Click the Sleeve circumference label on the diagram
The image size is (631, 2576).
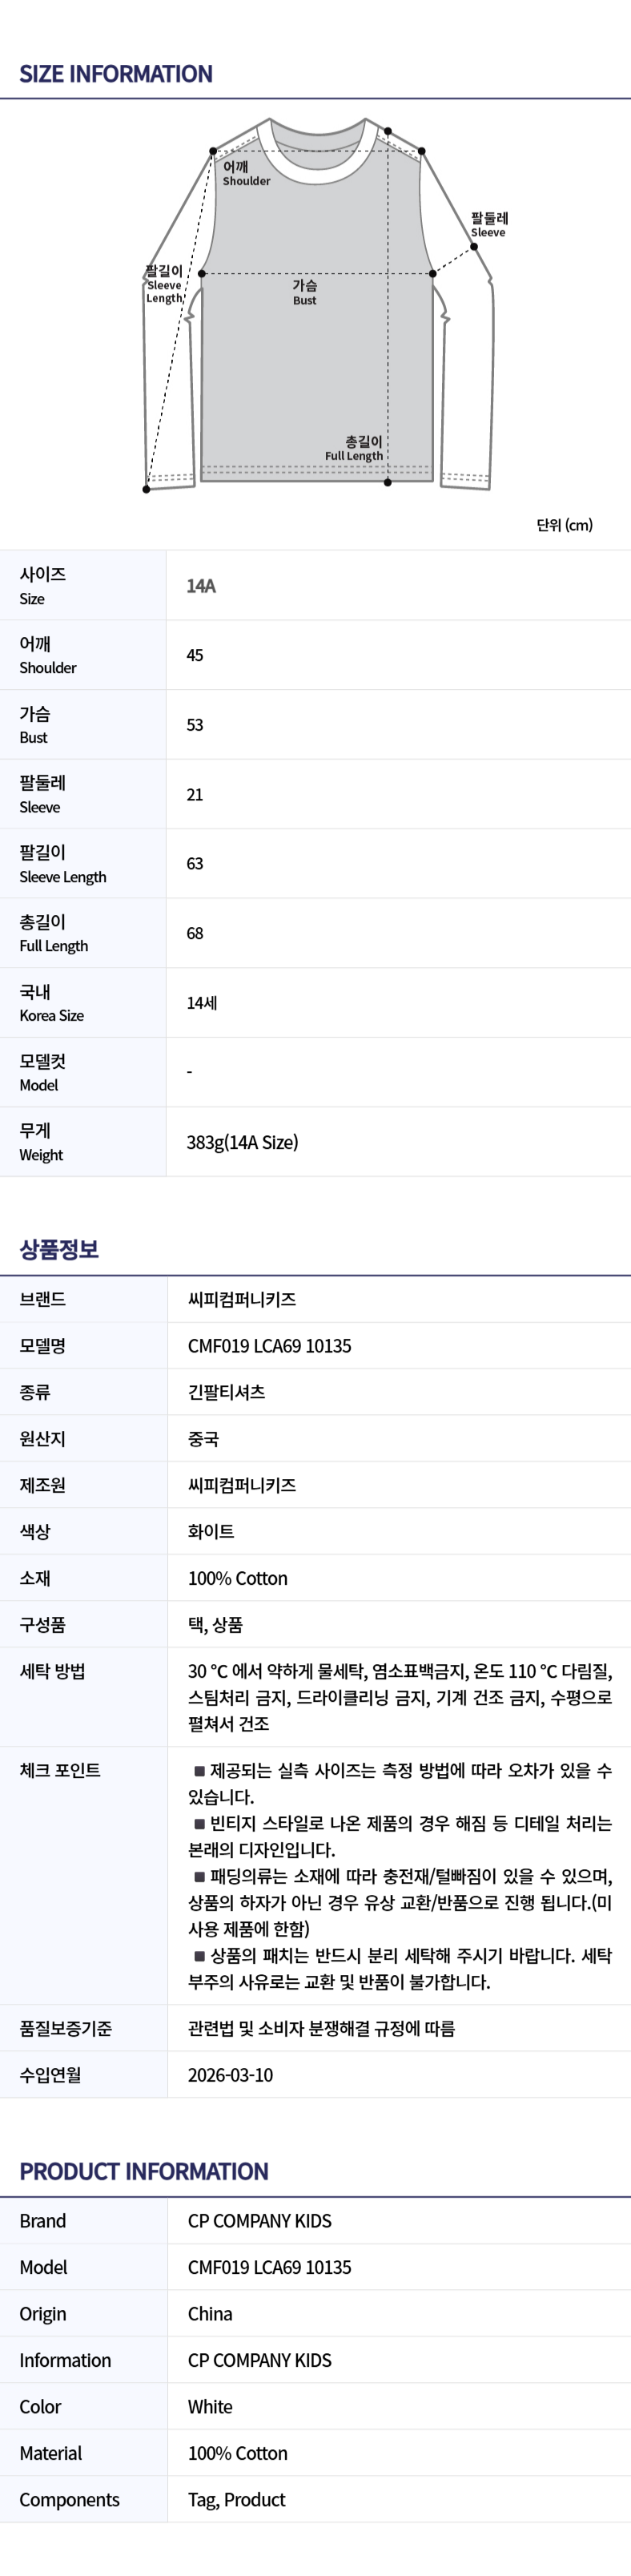tap(489, 224)
